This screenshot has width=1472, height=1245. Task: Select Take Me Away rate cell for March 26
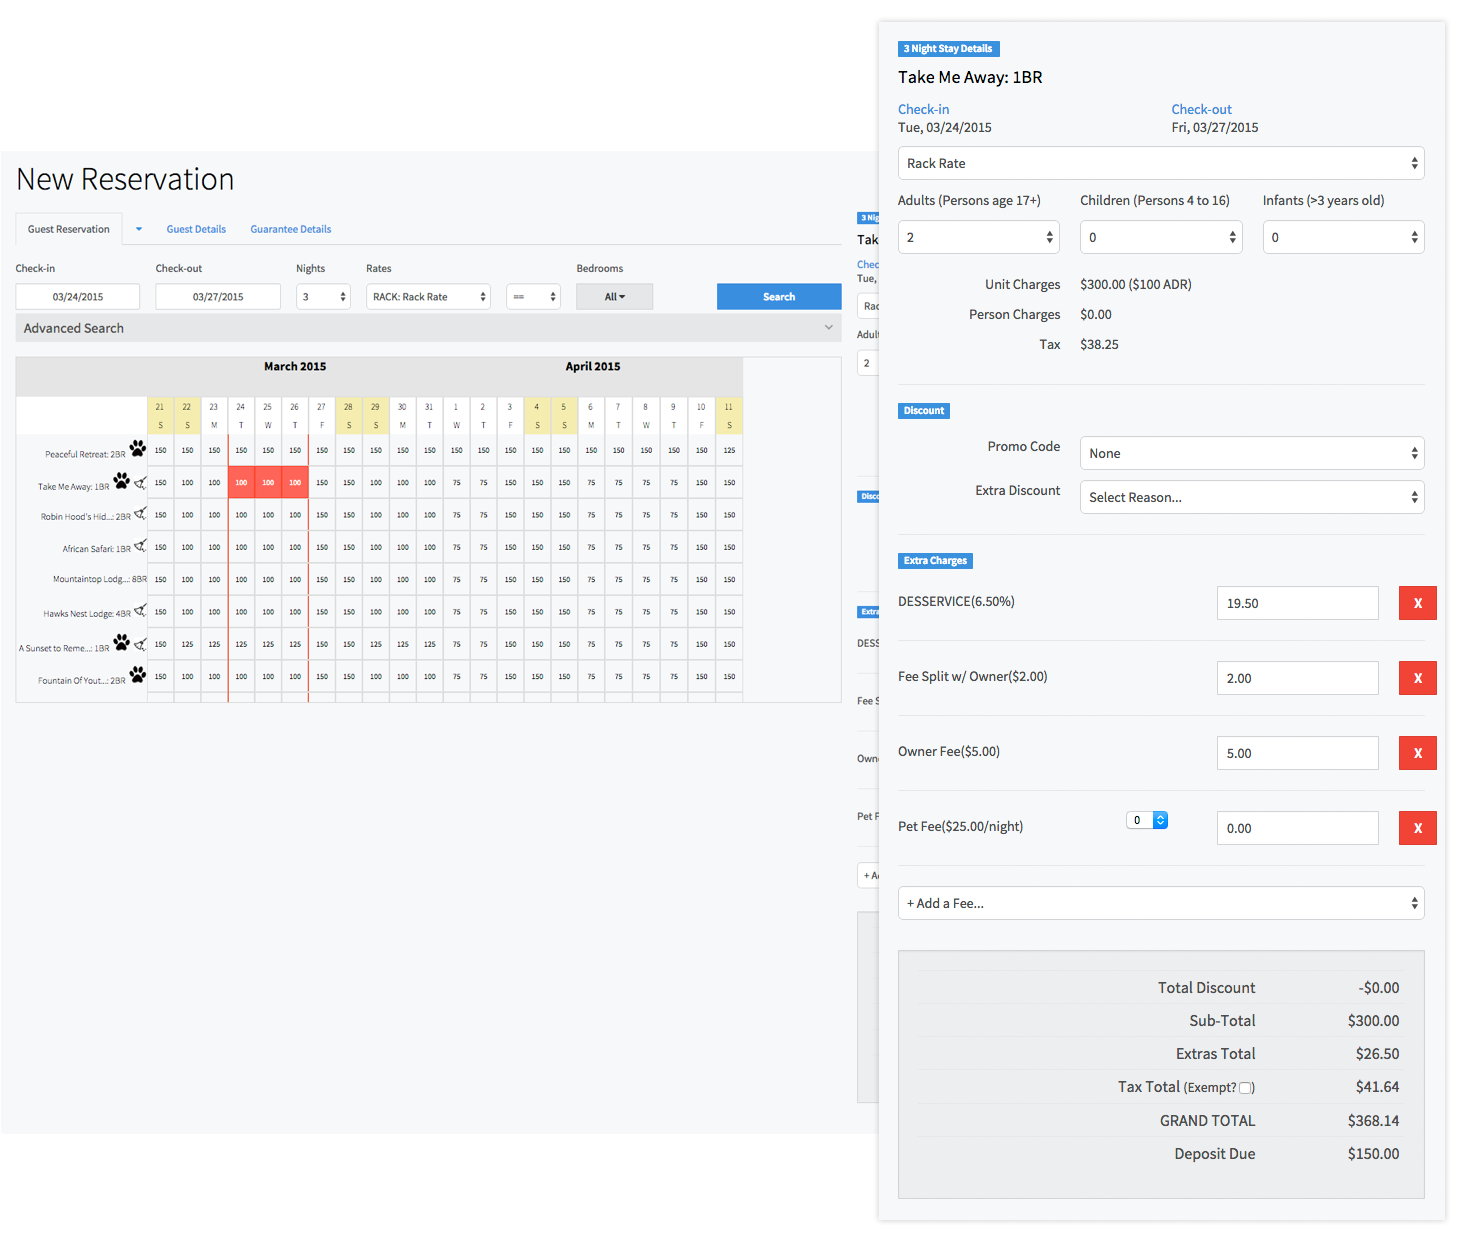295,482
